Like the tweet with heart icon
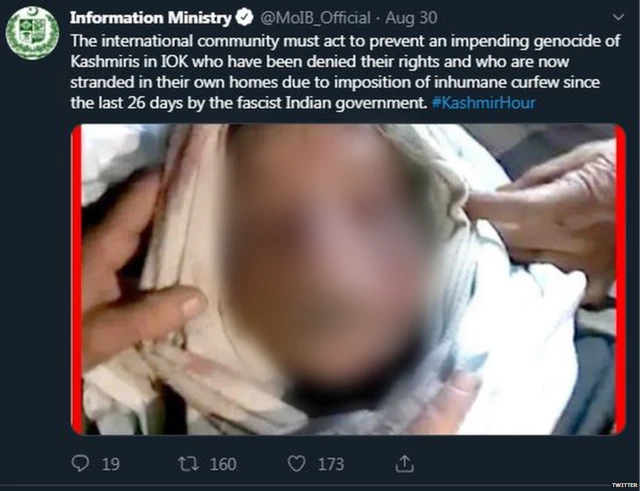 click(296, 464)
